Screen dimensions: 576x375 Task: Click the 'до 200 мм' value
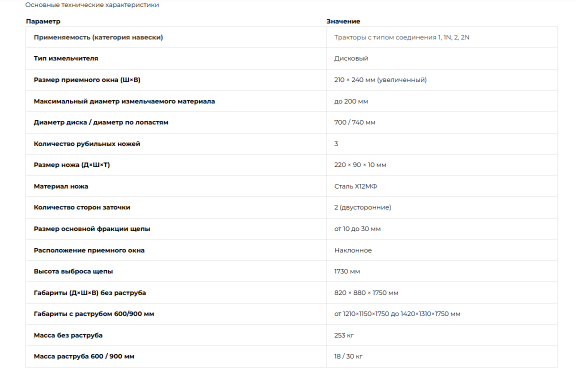[351, 101]
